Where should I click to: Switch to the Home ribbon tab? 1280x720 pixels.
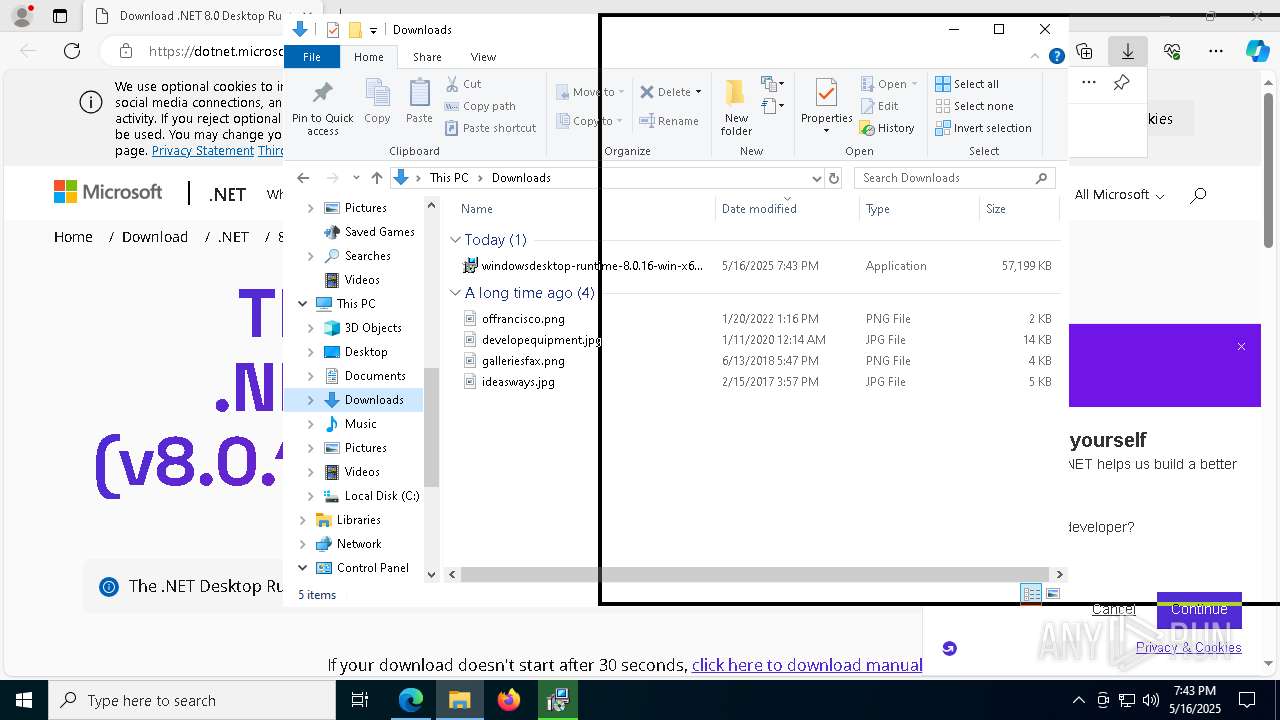(368, 57)
